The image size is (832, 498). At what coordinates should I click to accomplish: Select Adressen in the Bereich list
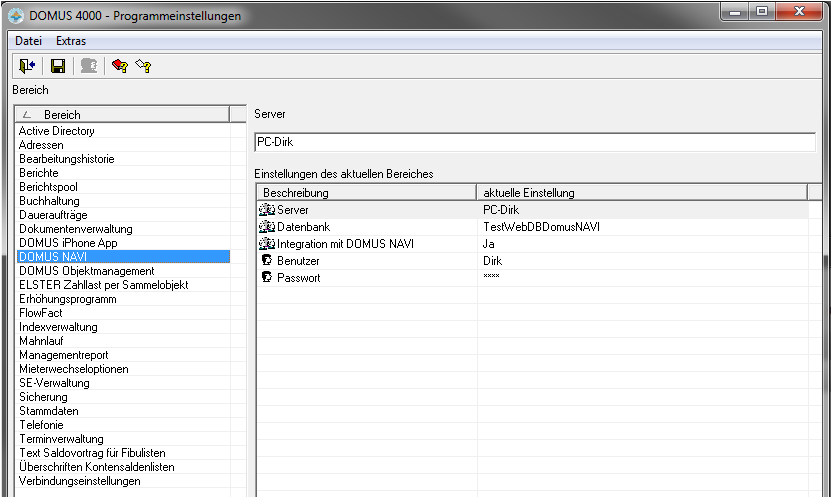(x=124, y=145)
